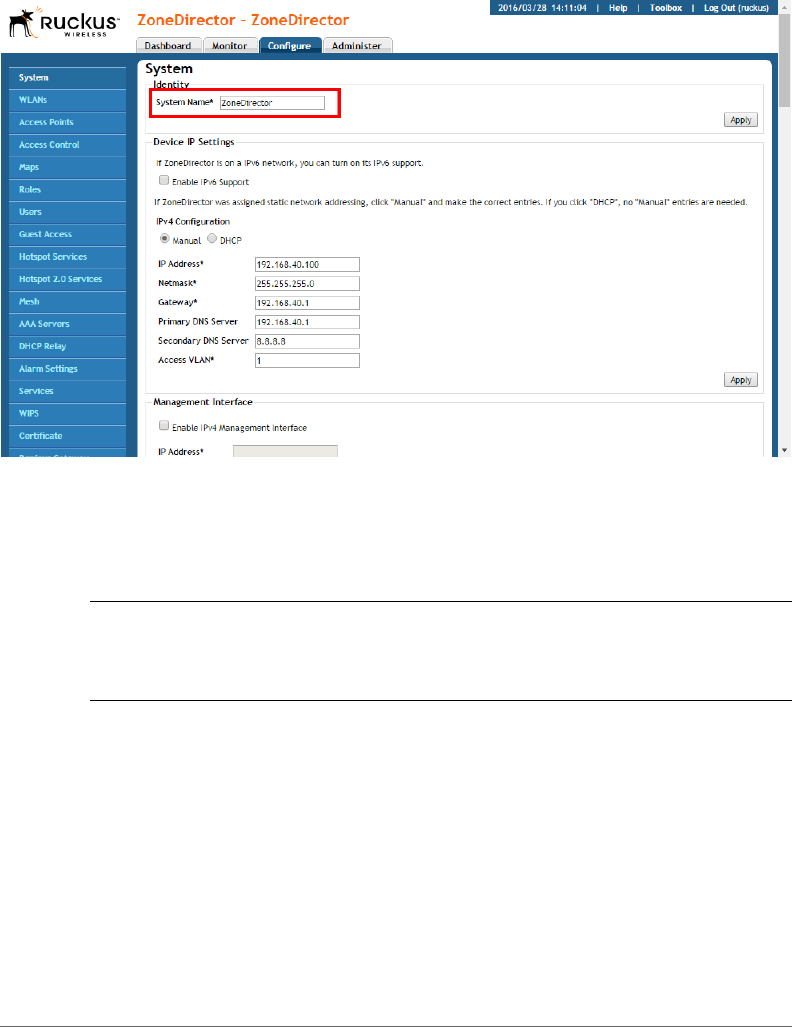Click the Ruckus Wireless logo

click(64, 23)
